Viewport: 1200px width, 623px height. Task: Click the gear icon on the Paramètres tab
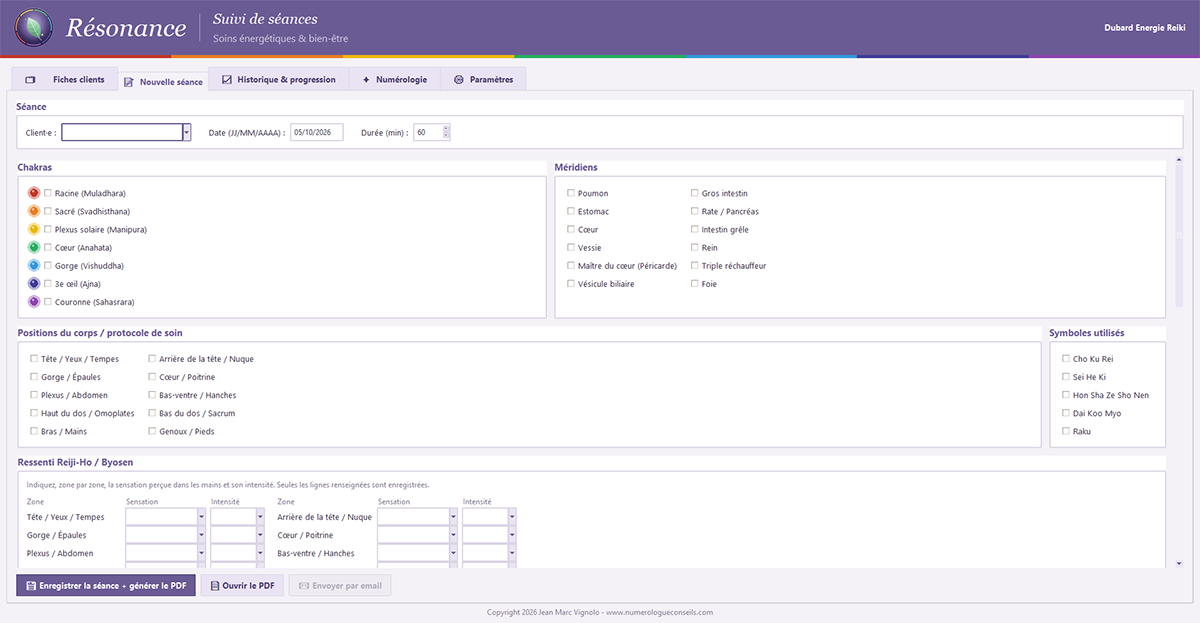point(459,80)
